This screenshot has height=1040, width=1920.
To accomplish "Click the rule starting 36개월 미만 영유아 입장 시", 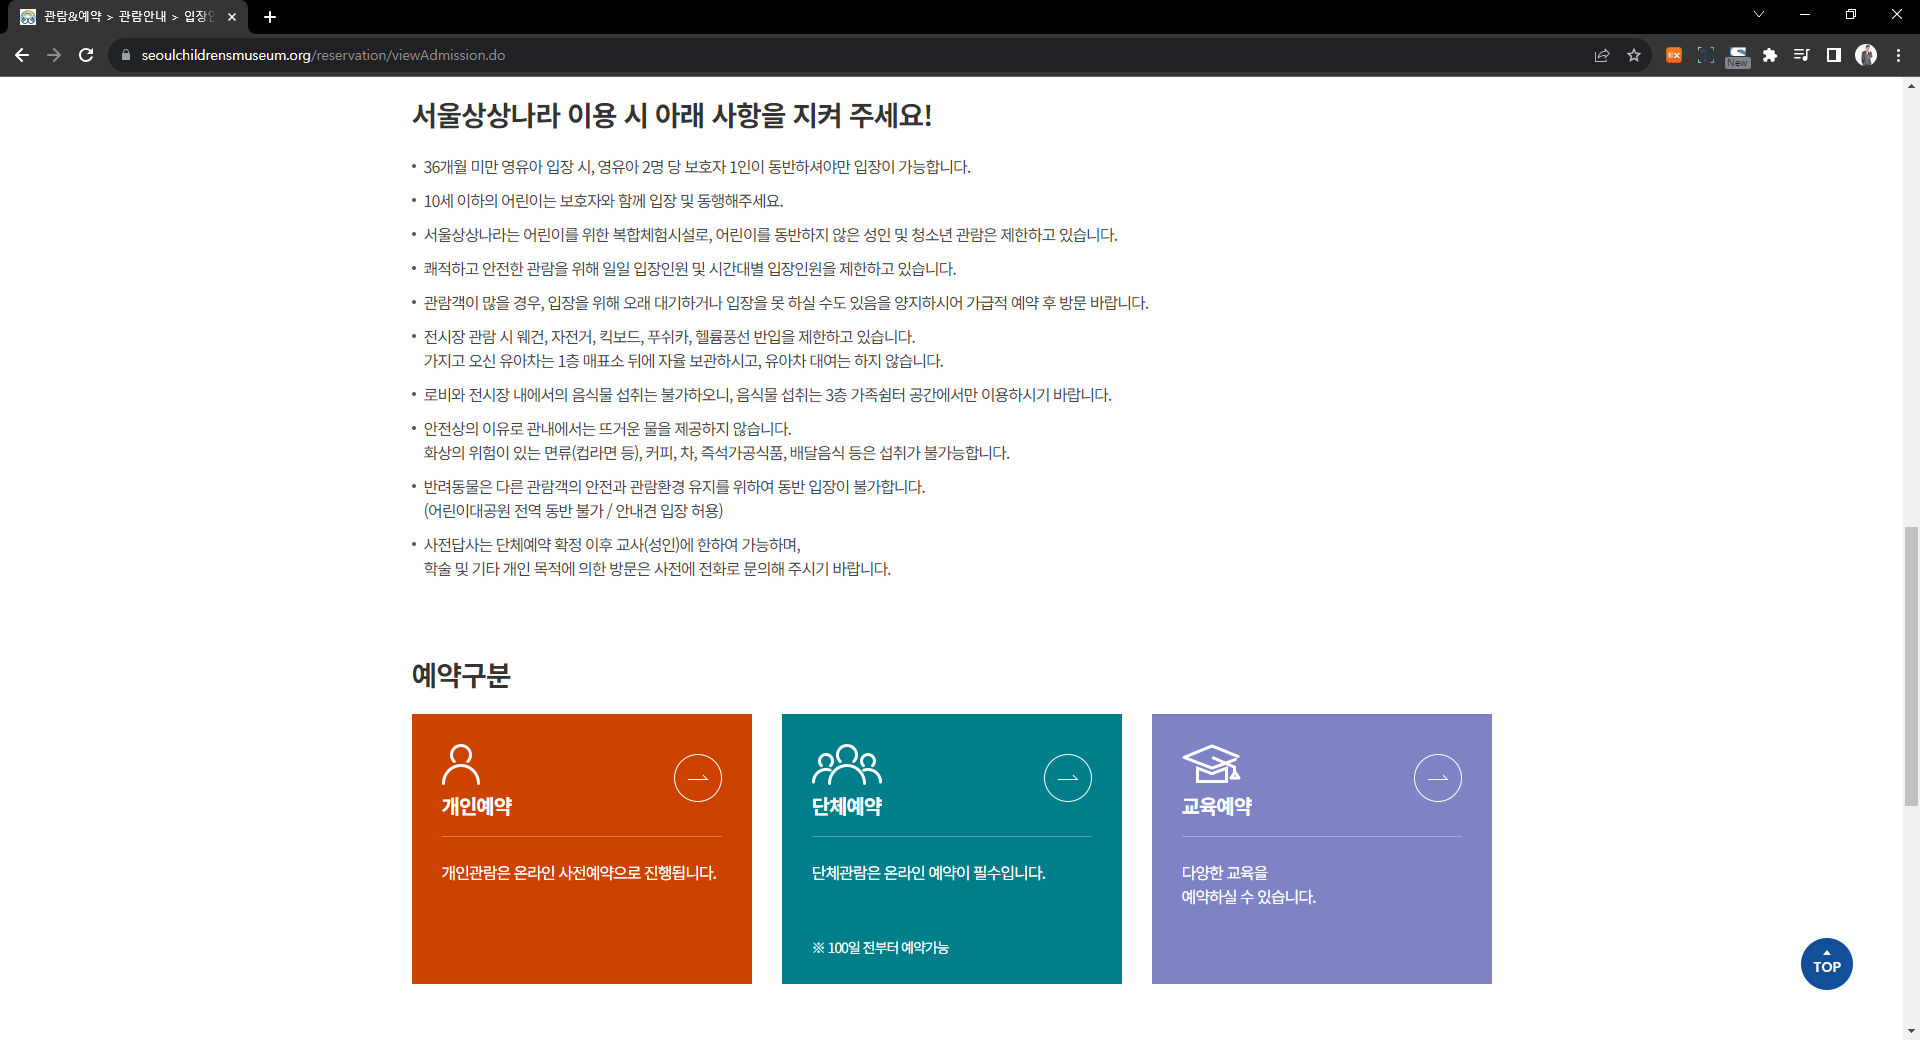I will coord(697,167).
